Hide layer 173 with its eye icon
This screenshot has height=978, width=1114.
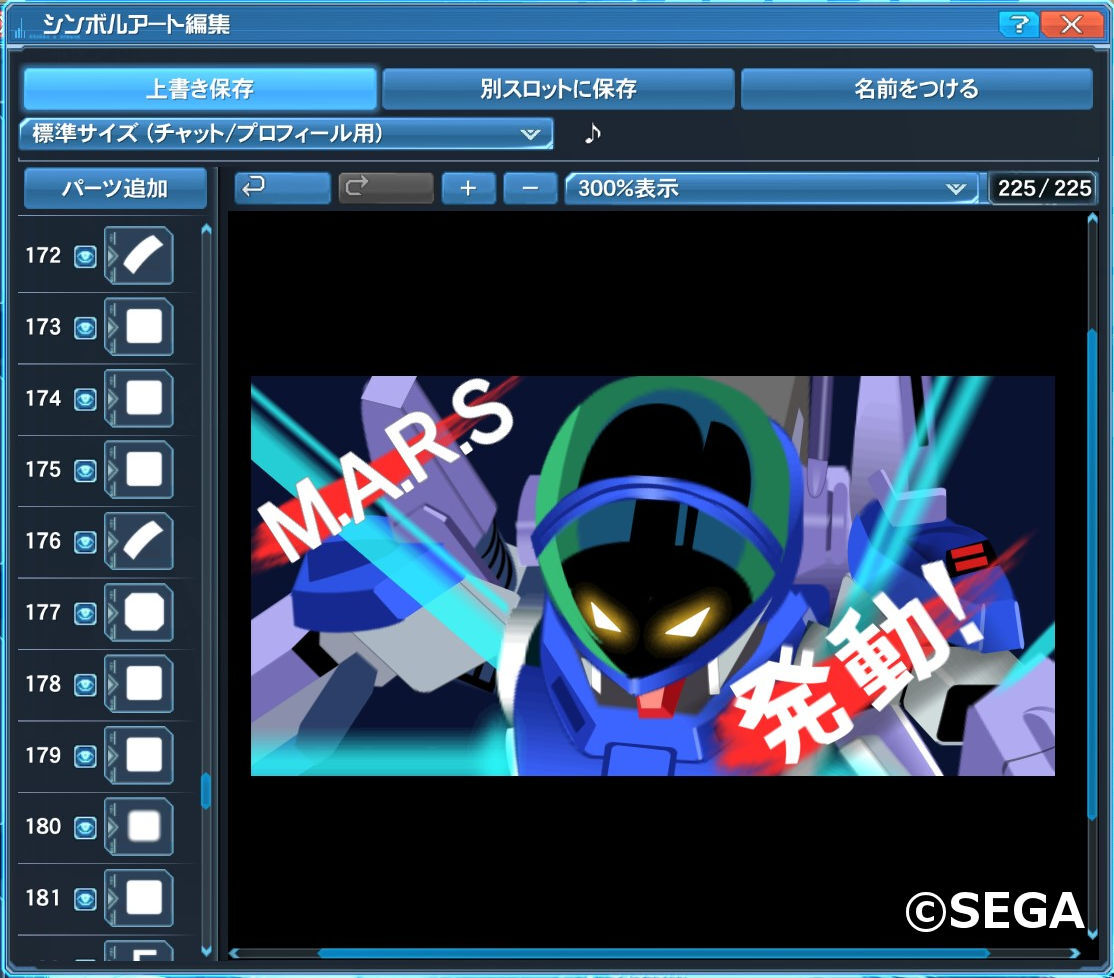click(x=85, y=328)
